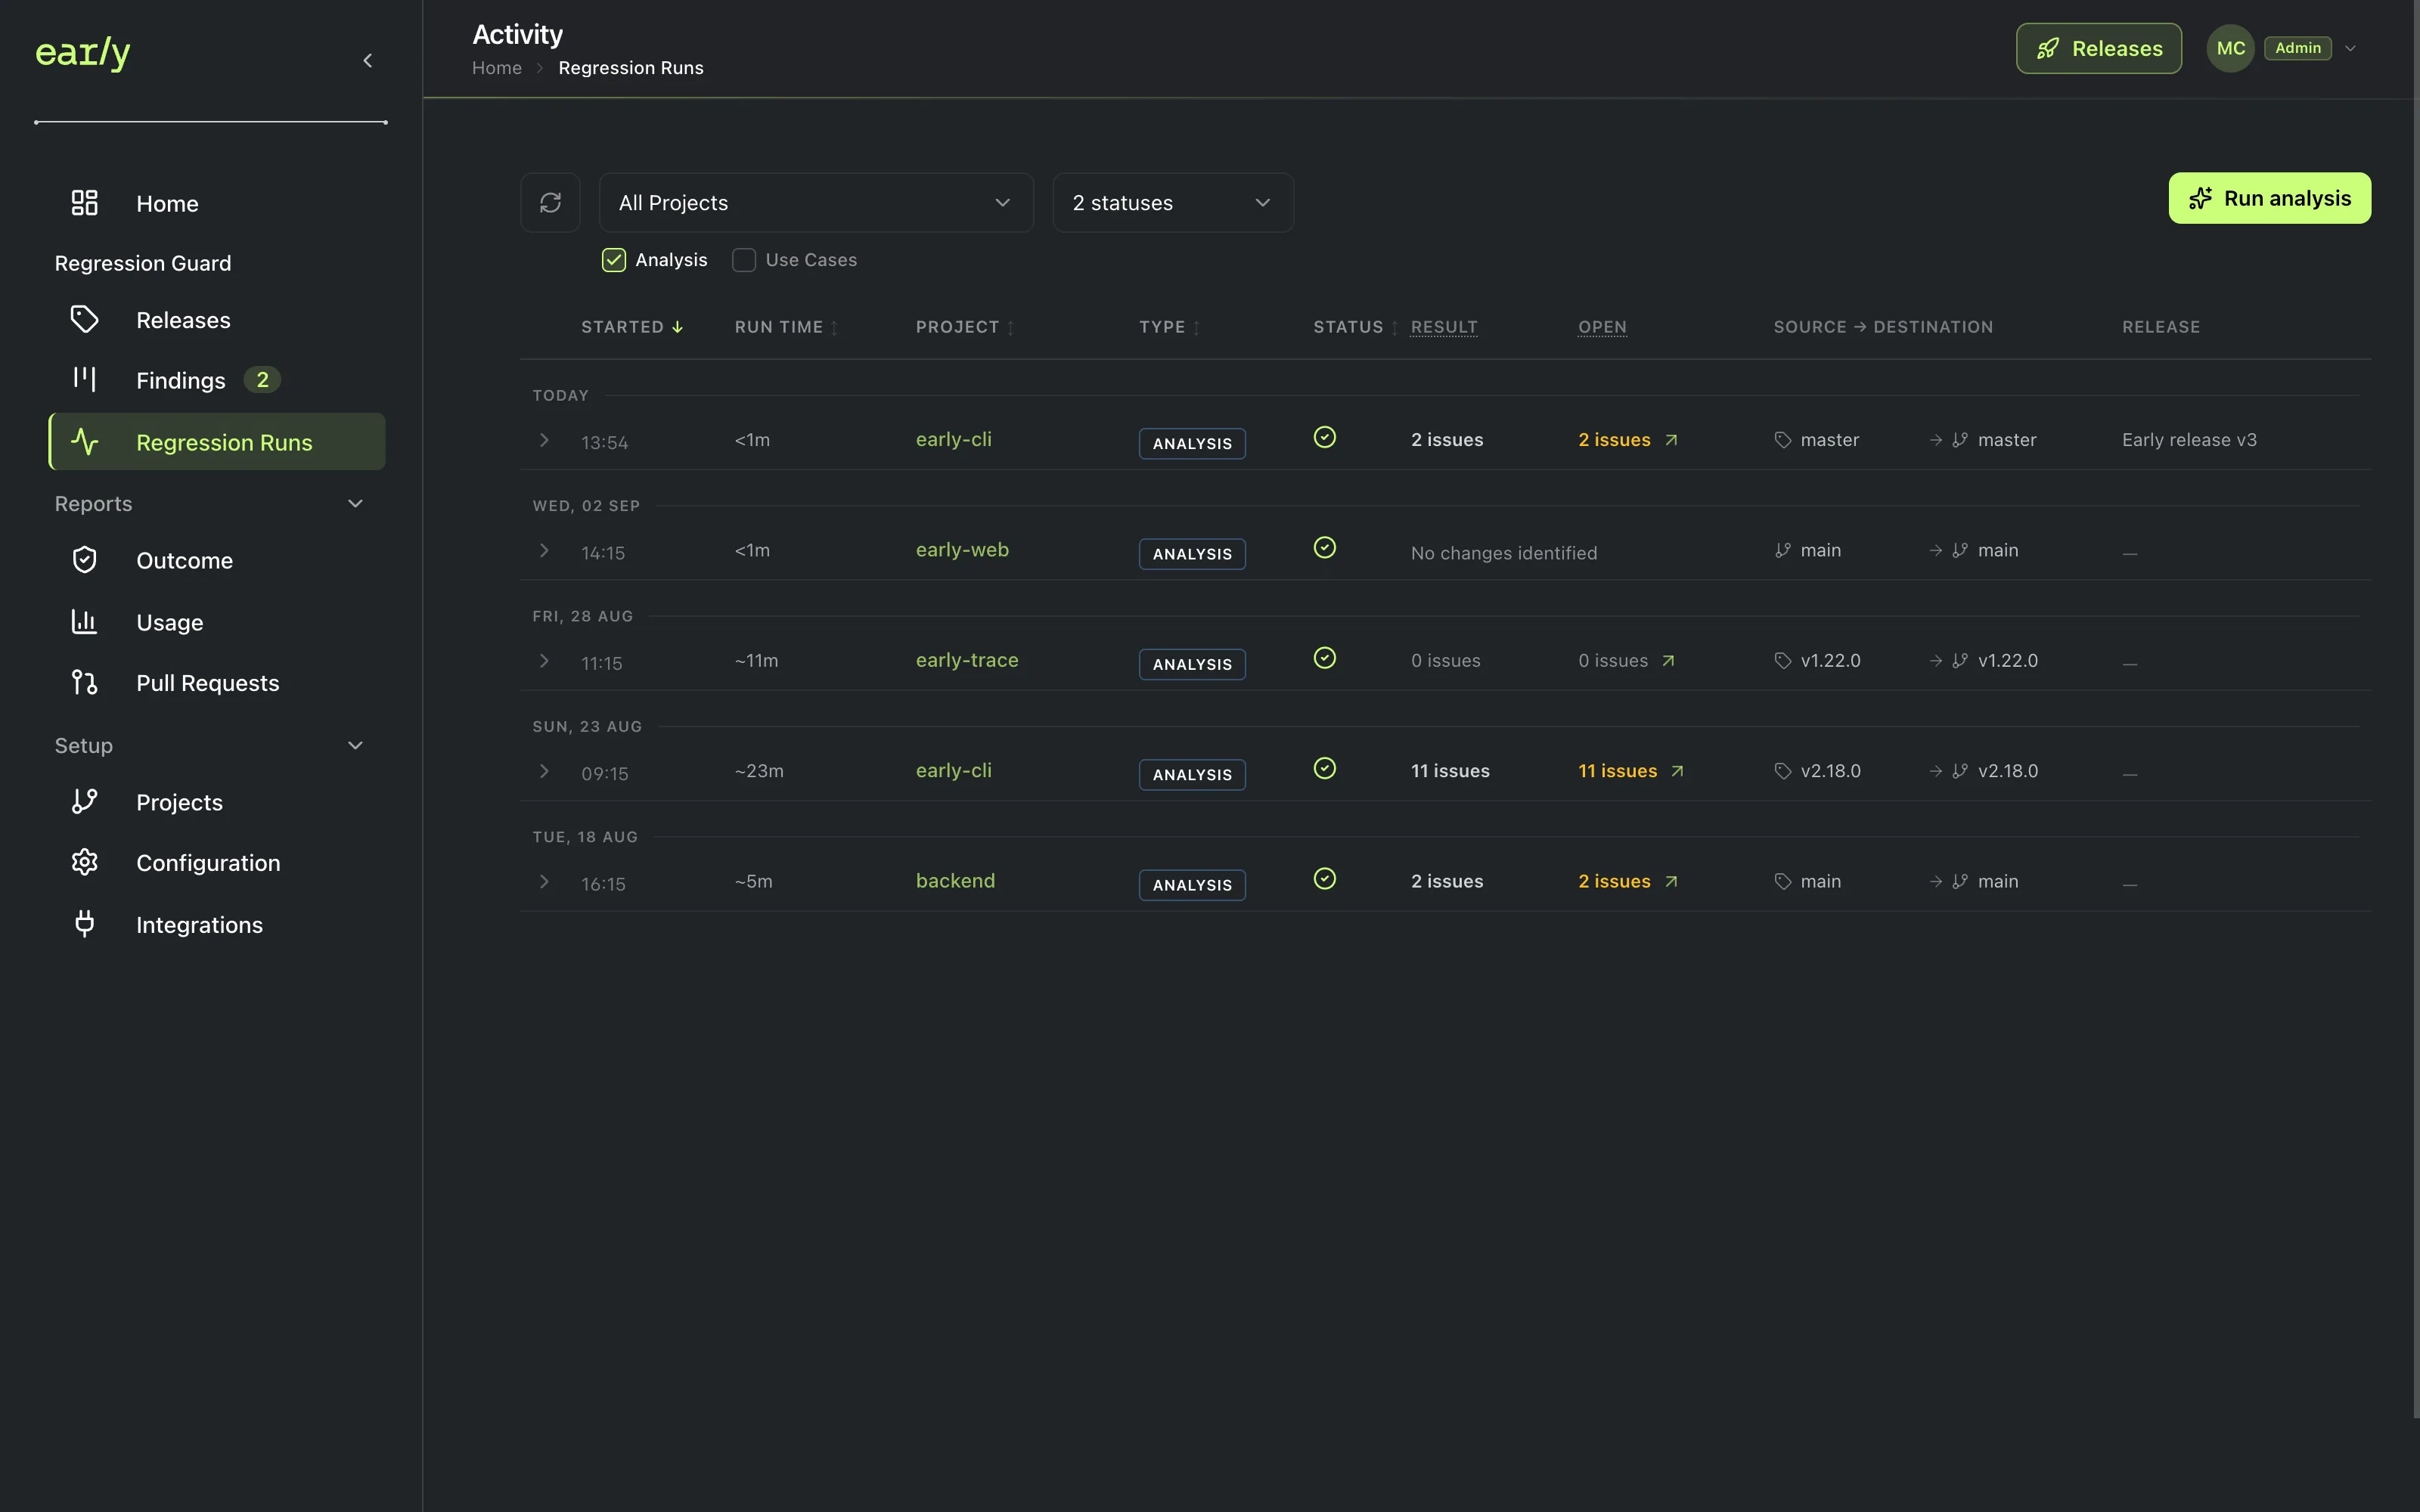Image resolution: width=2420 pixels, height=1512 pixels.
Task: Click the 'Early release v3' release cell
Action: click(2189, 440)
